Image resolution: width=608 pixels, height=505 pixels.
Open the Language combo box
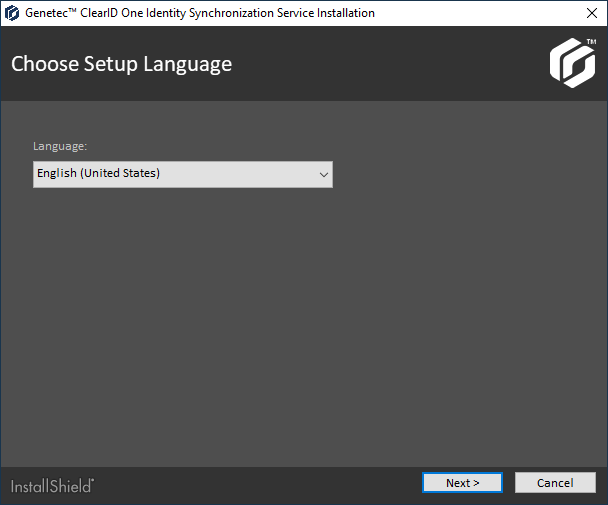[x=182, y=174]
